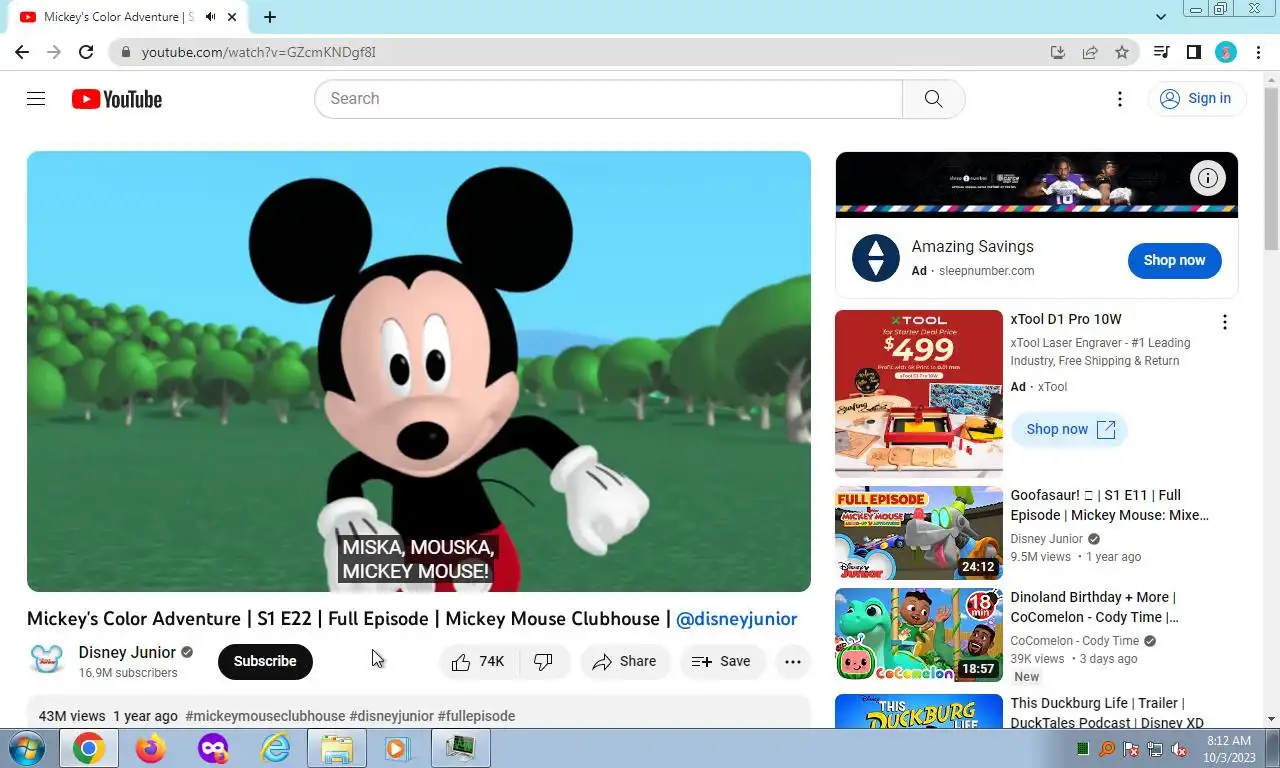1280x768 pixels.
Task: Click the YouTube search magnifier button
Action: coord(933,99)
